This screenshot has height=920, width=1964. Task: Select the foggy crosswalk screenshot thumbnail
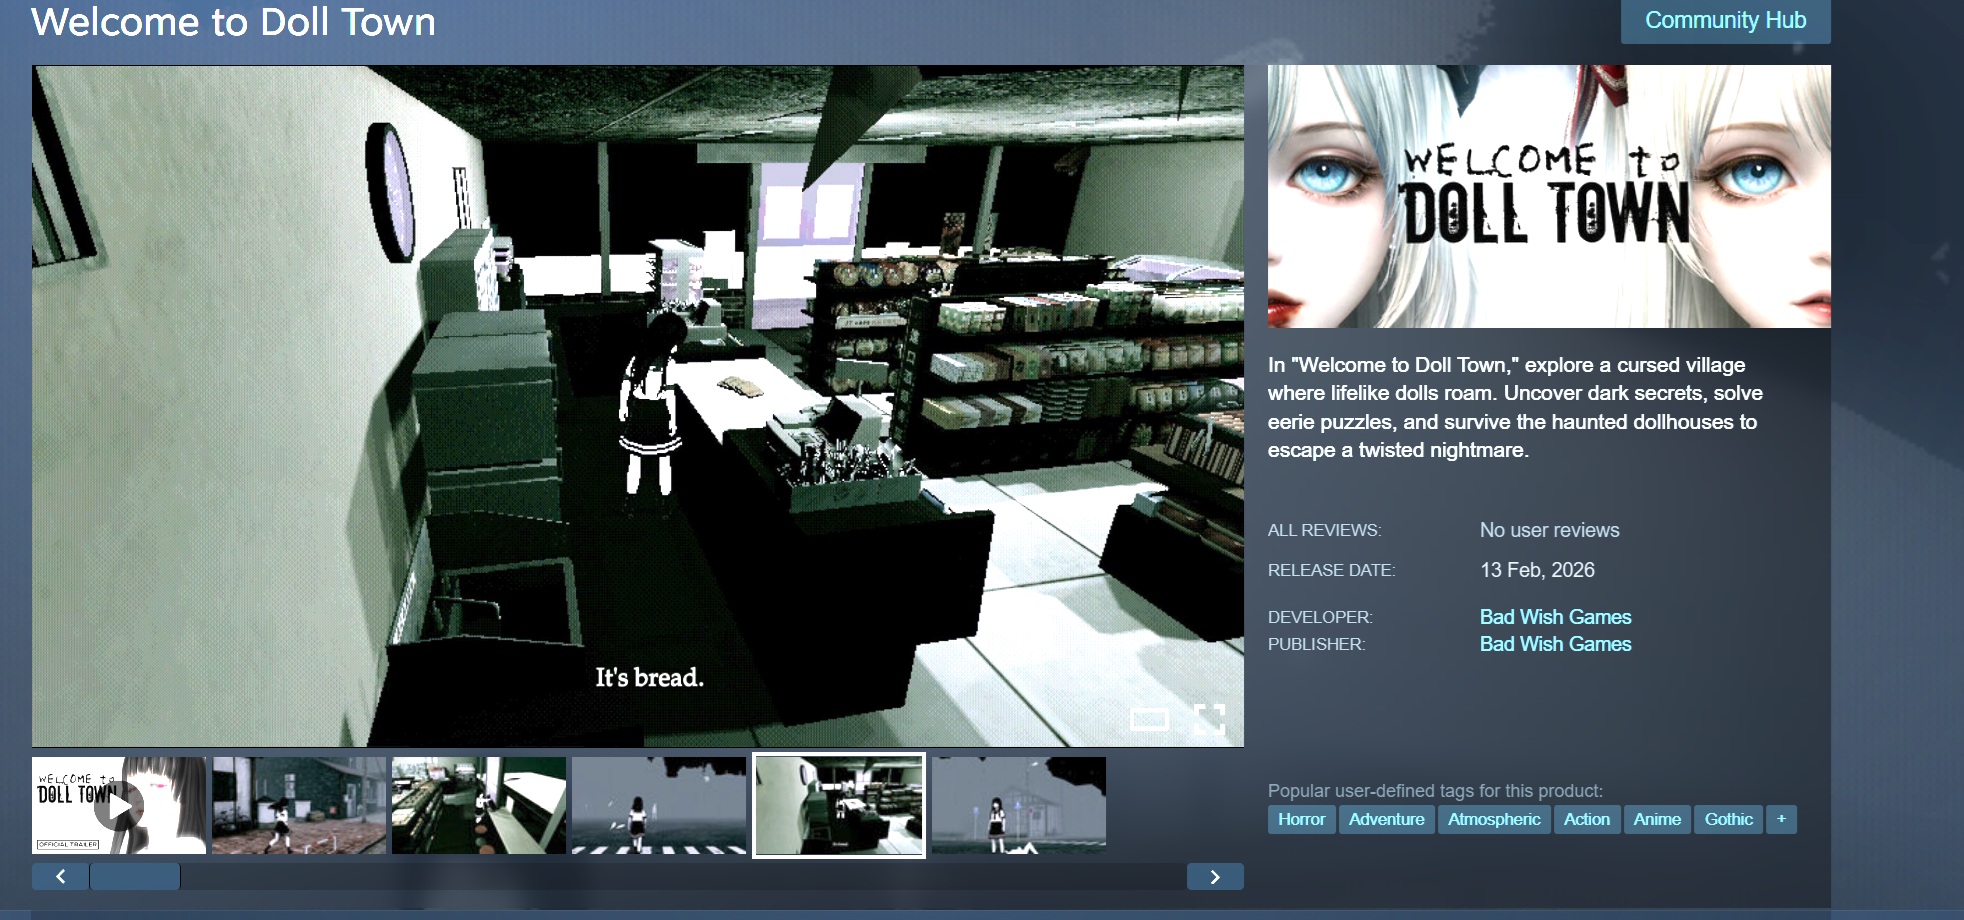tap(659, 805)
